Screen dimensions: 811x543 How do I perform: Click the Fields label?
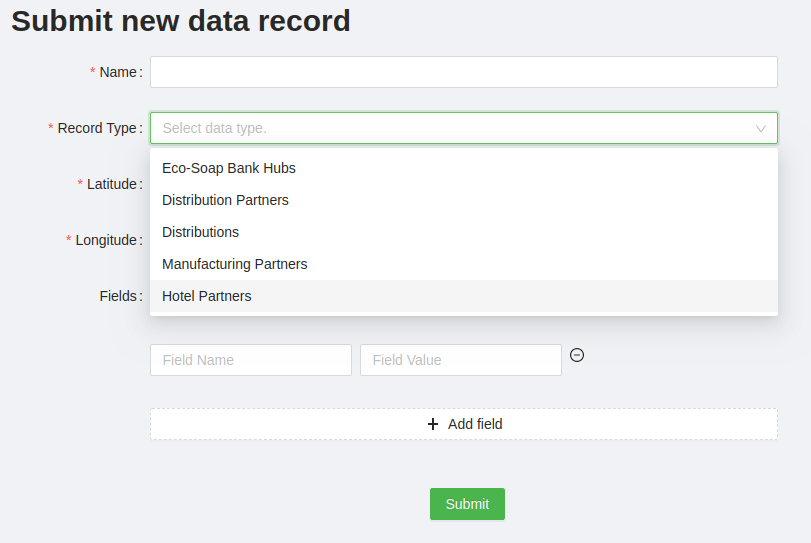click(118, 296)
